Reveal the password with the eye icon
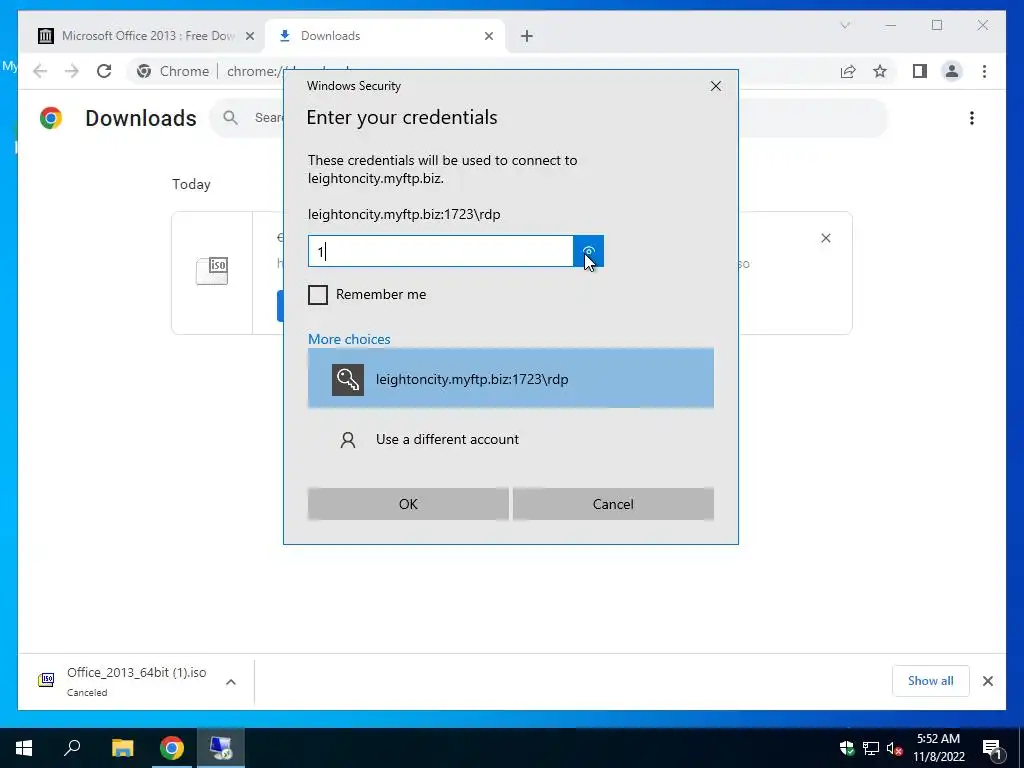The height and width of the screenshot is (768, 1024). 588,251
